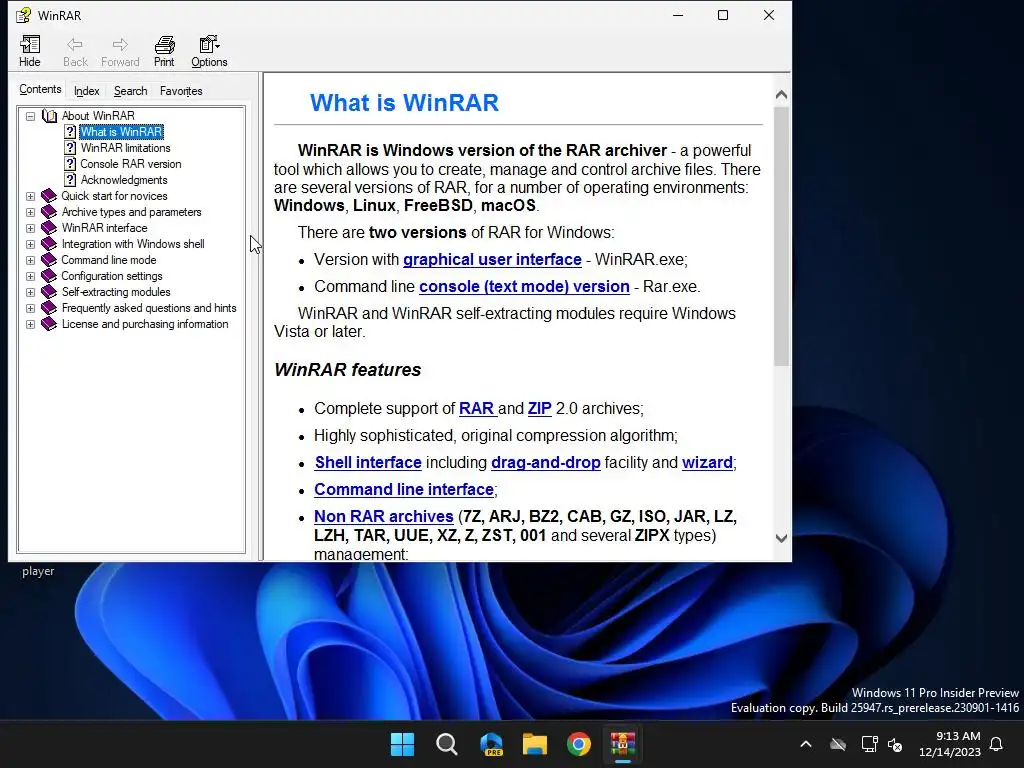This screenshot has height=768, width=1024.
Task: Click the purple book icon for Quick start for novices
Action: coord(49,196)
